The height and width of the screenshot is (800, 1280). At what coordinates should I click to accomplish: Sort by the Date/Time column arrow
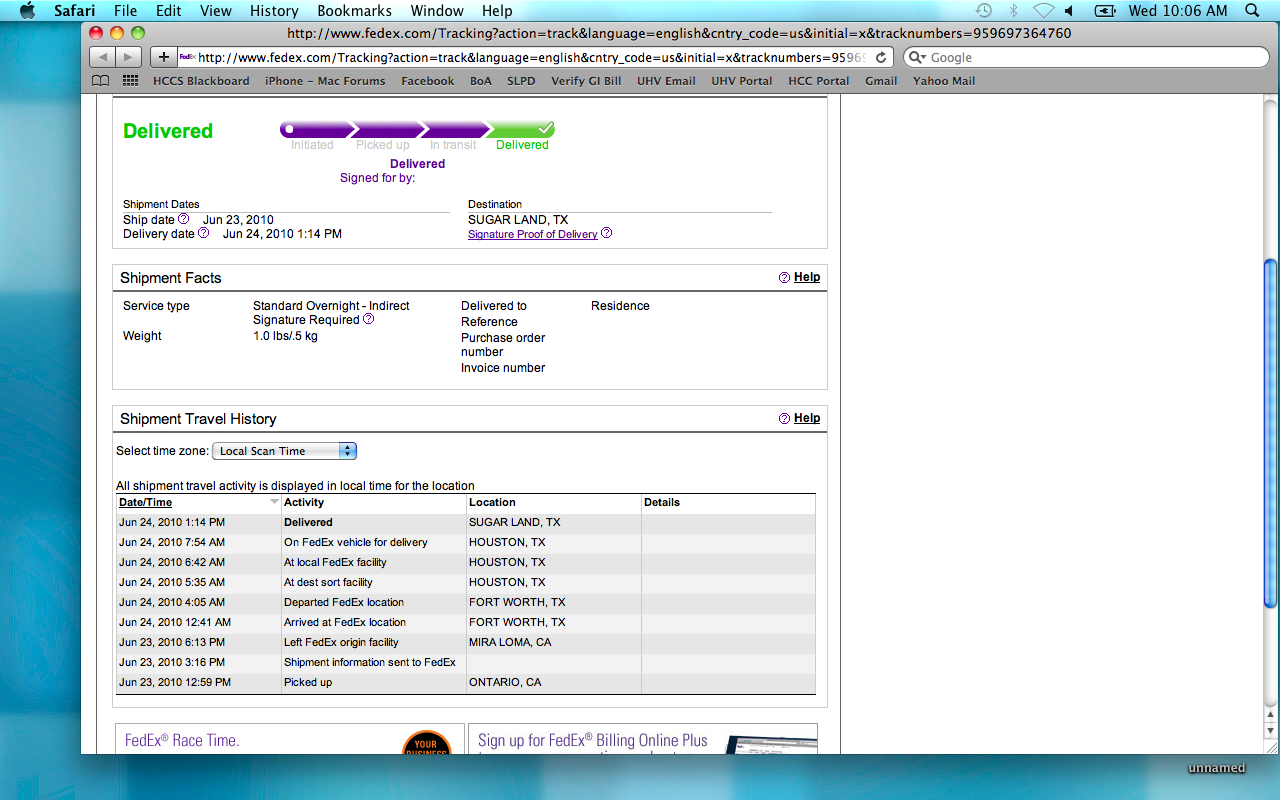point(275,502)
